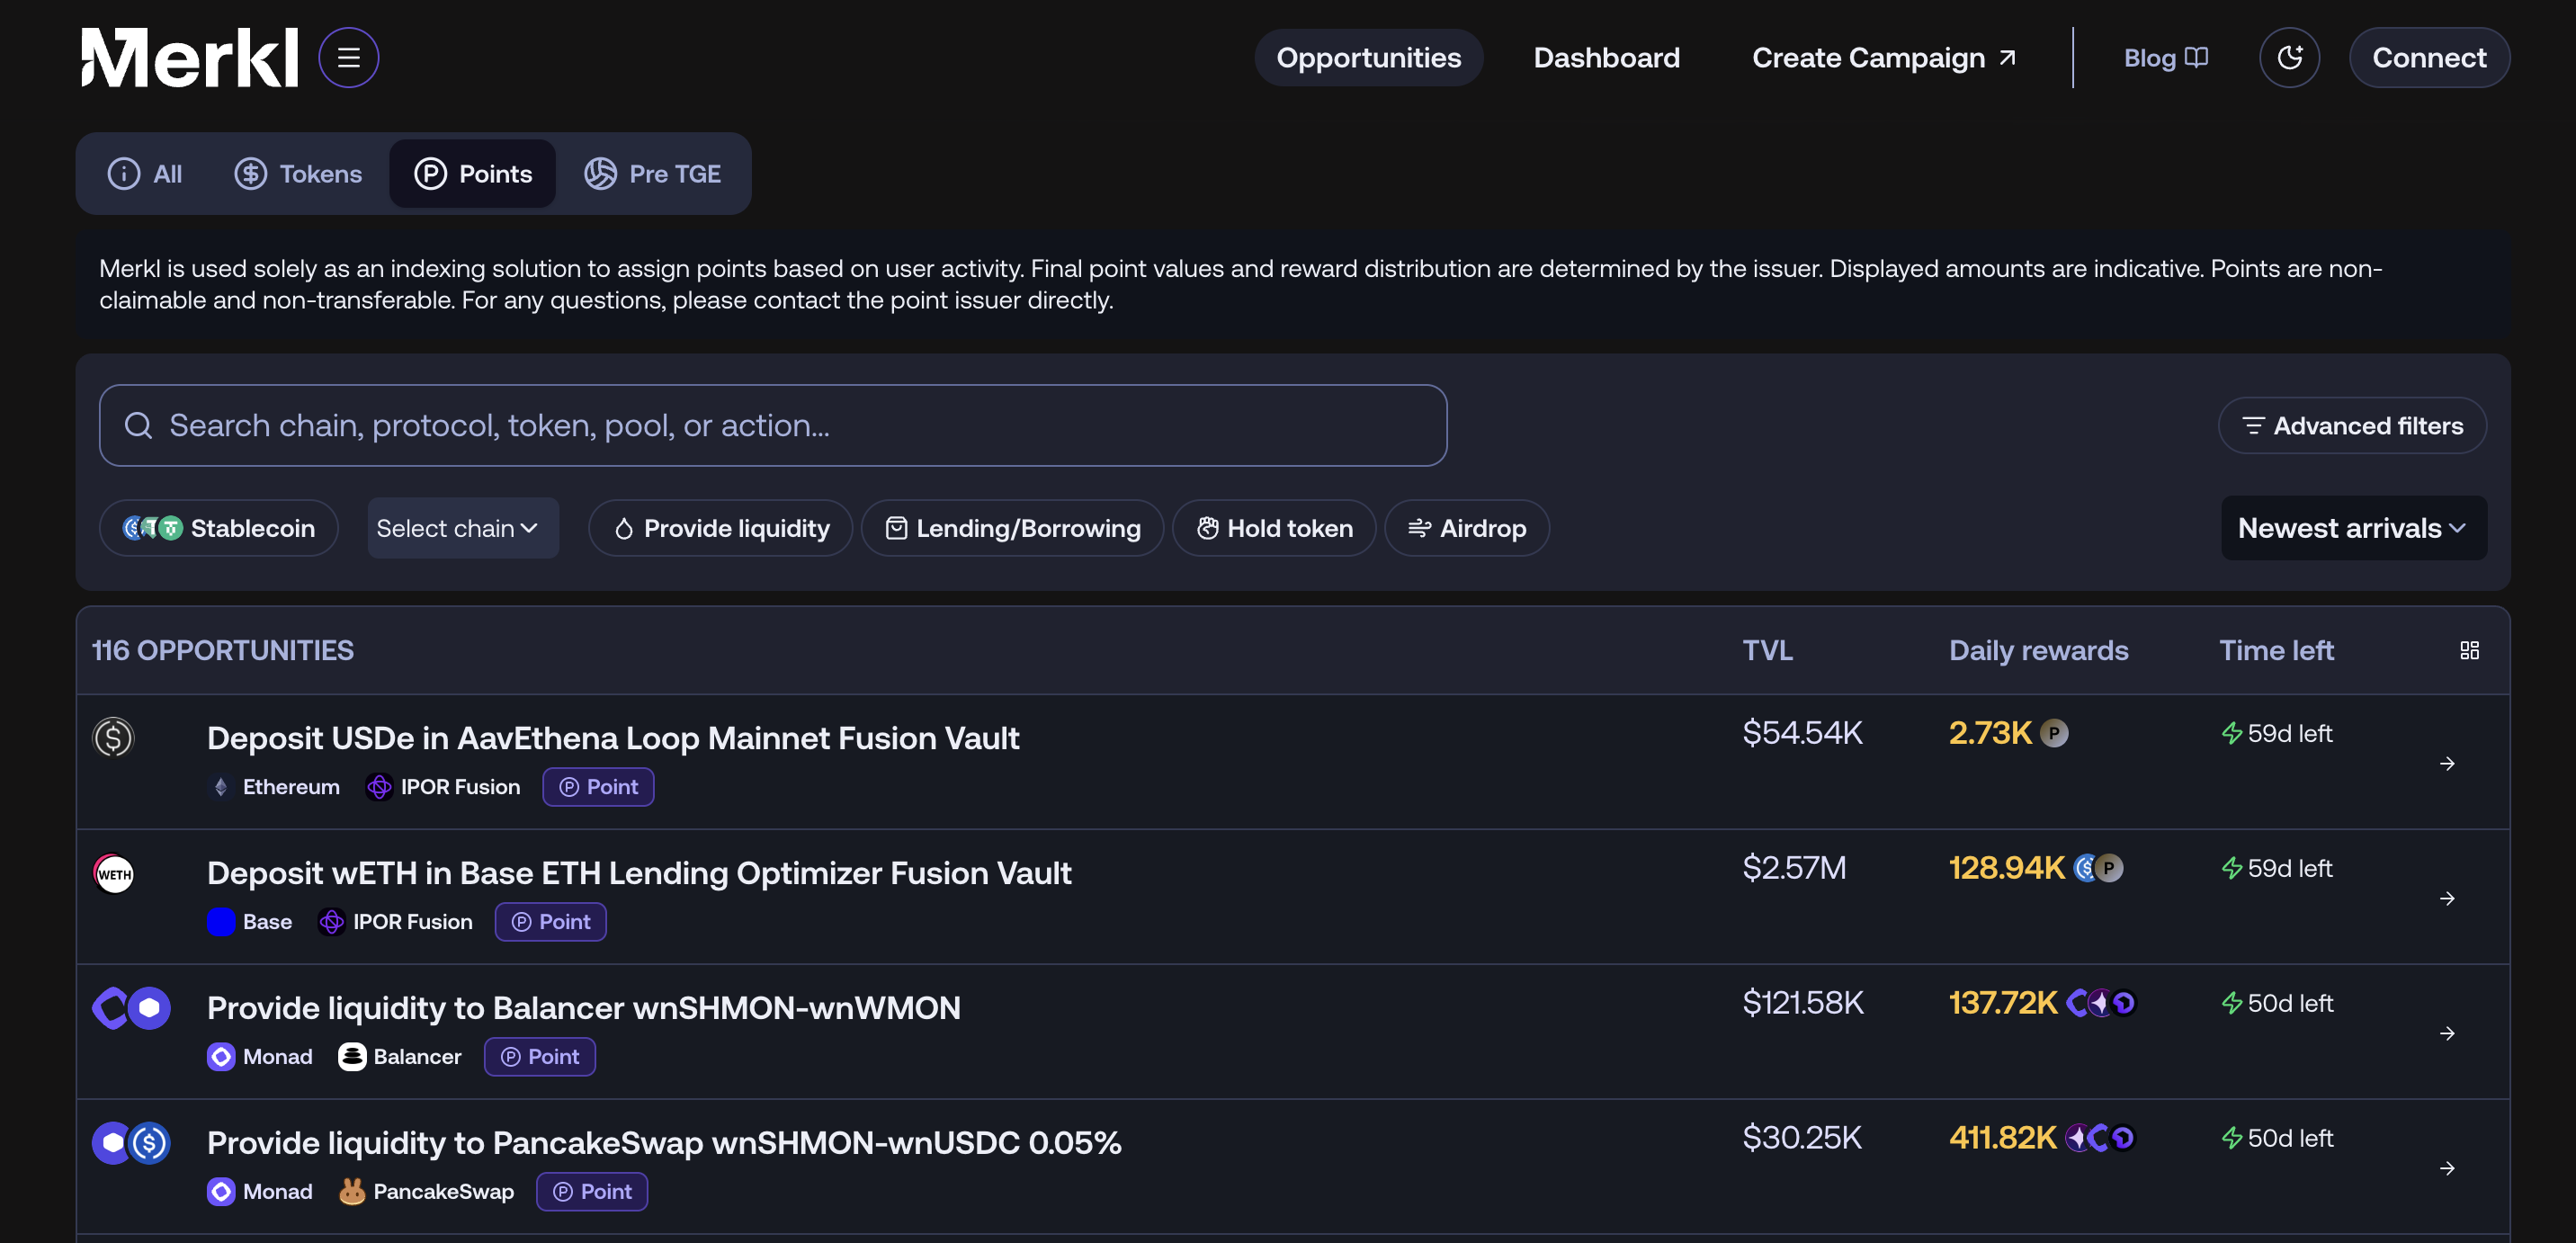Click the Merkl logo
The image size is (2576, 1243).
(190, 57)
